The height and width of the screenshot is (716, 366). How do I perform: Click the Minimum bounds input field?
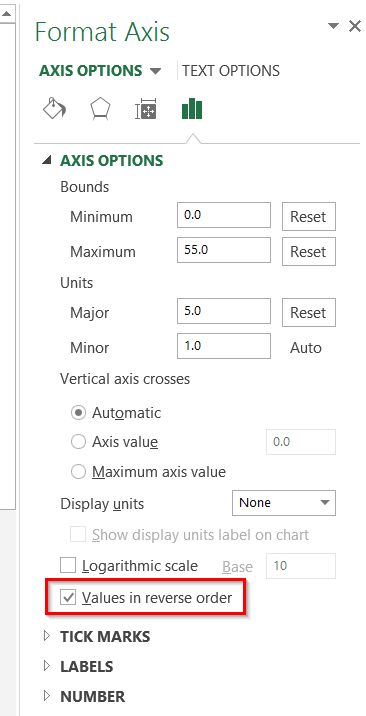pos(224,215)
